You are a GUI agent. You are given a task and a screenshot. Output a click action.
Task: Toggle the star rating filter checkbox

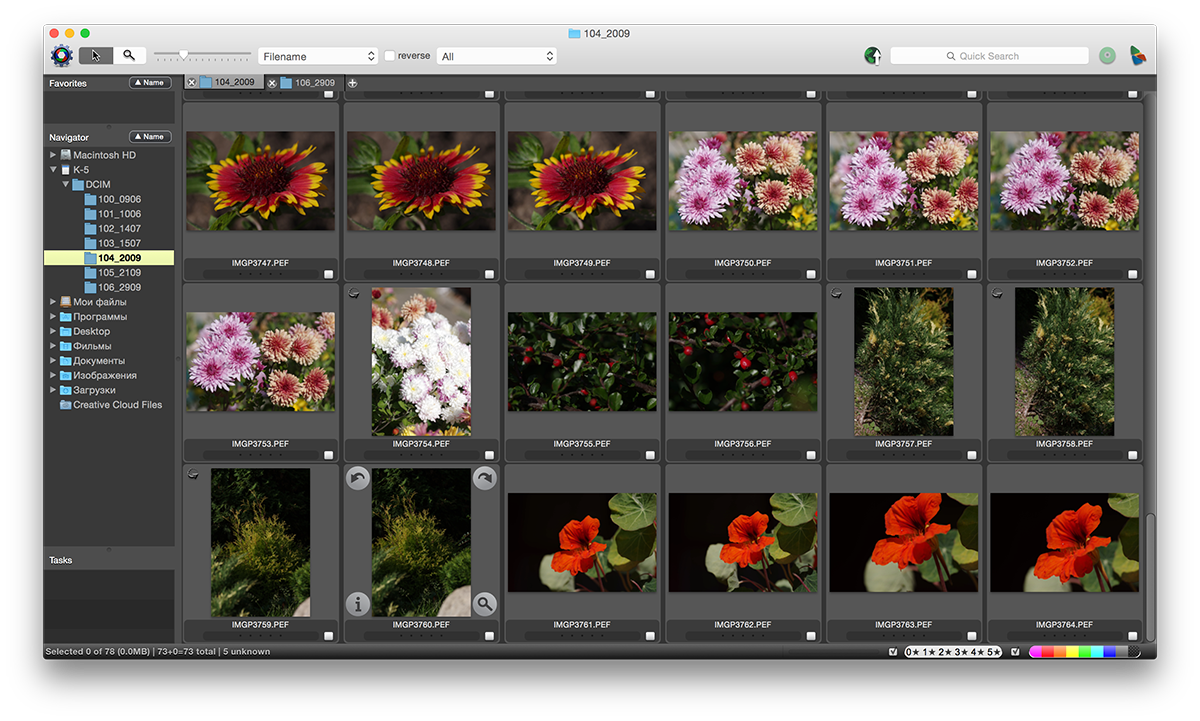pyautogui.click(x=893, y=652)
